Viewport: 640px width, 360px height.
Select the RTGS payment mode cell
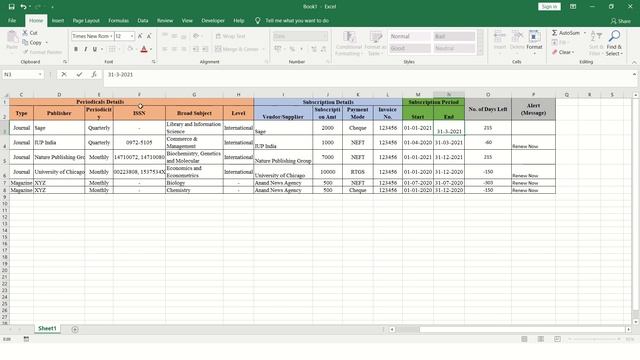point(358,172)
